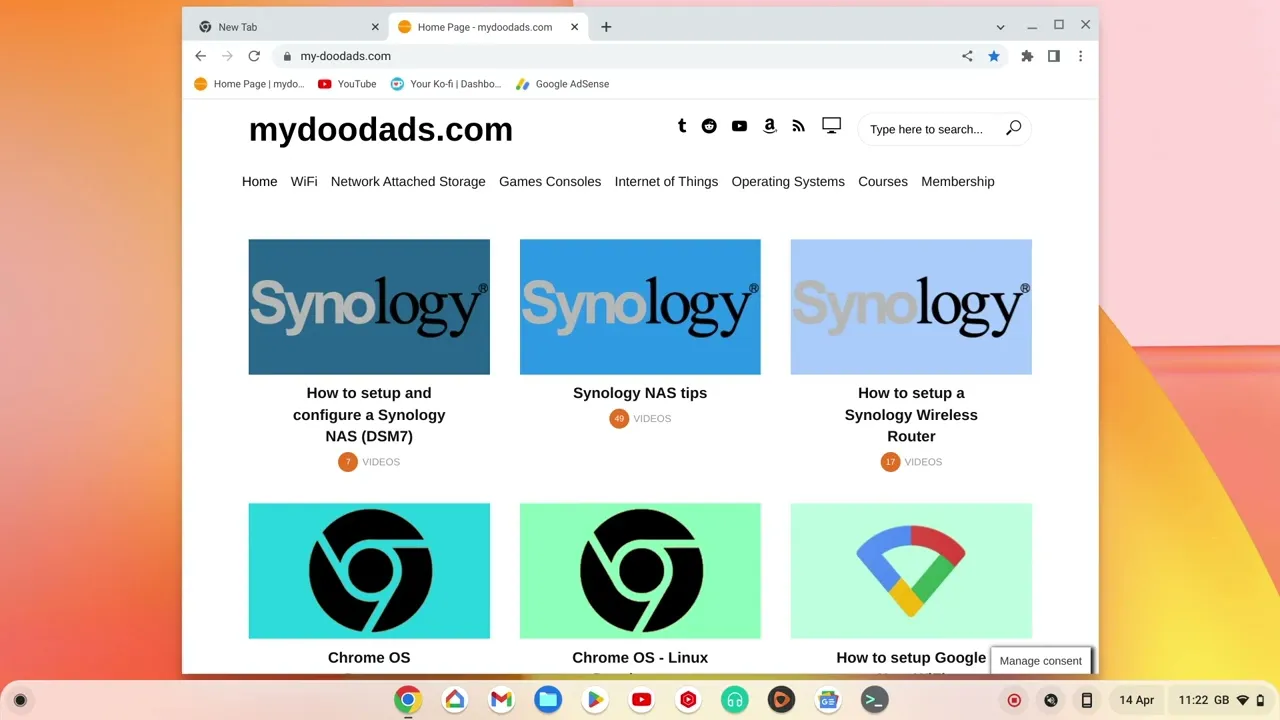Click the search magnifier icon
Image resolution: width=1280 pixels, height=720 pixels.
(x=1013, y=128)
